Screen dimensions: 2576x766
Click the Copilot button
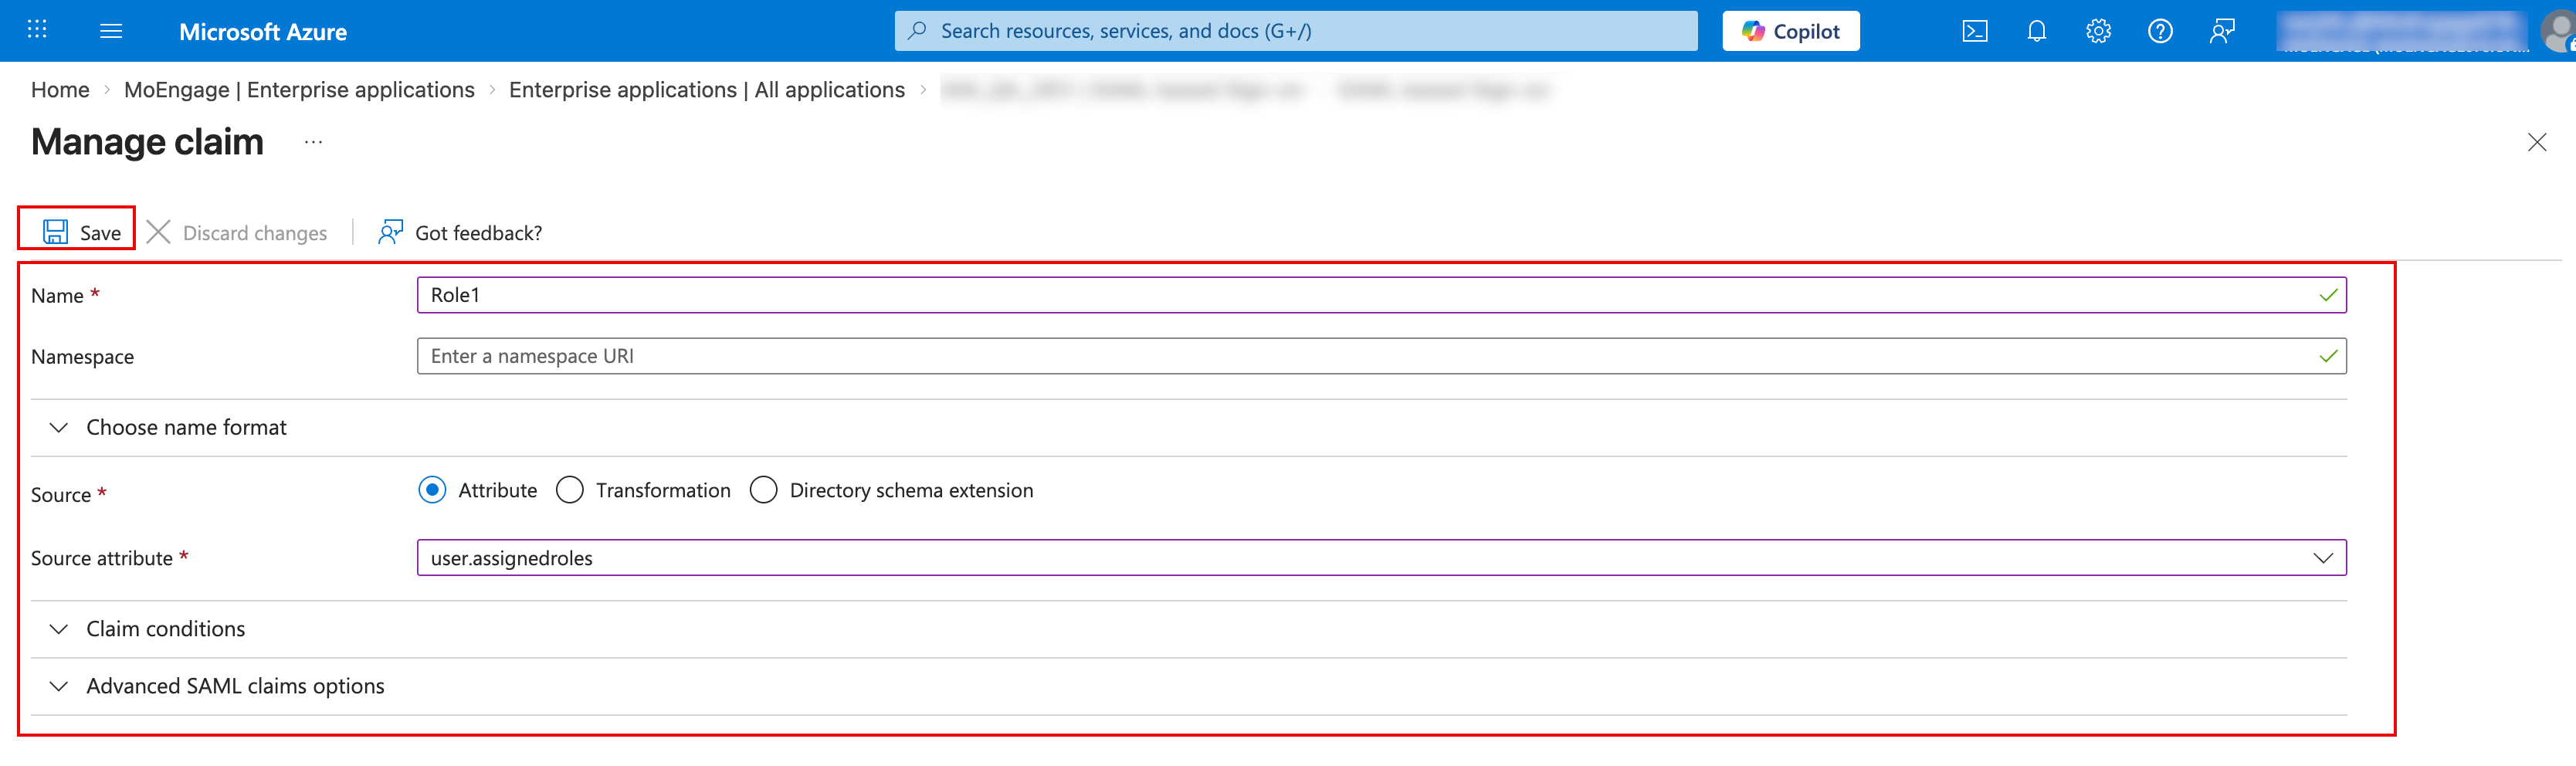pyautogui.click(x=1790, y=31)
